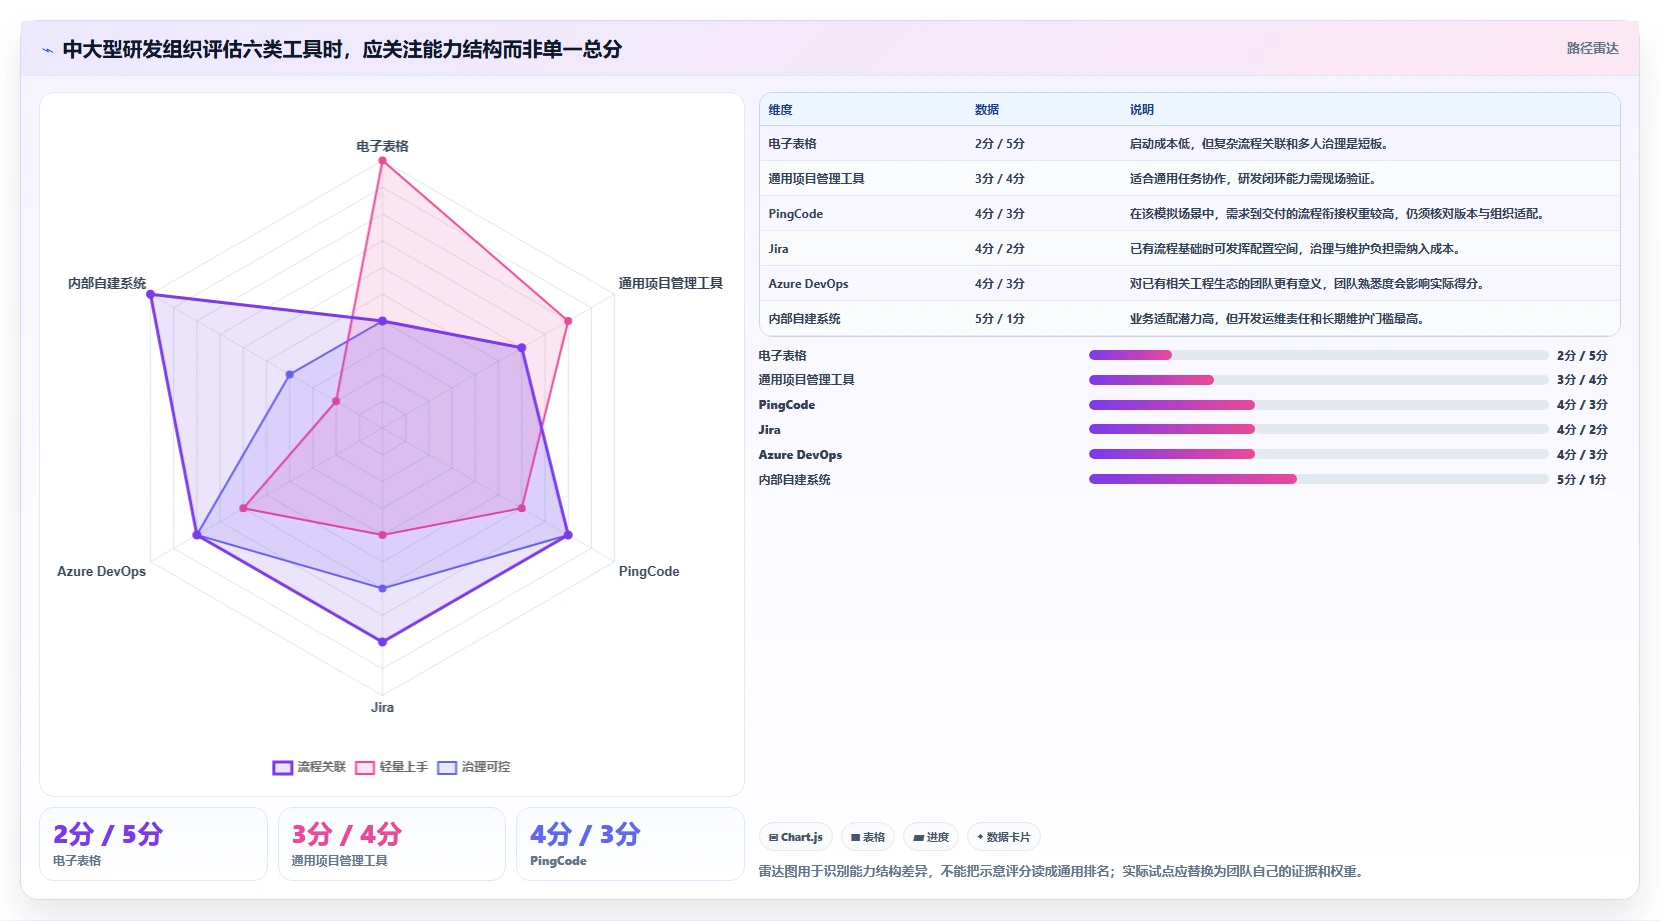
Task: Click the Jira label in progress list
Action: (x=769, y=430)
